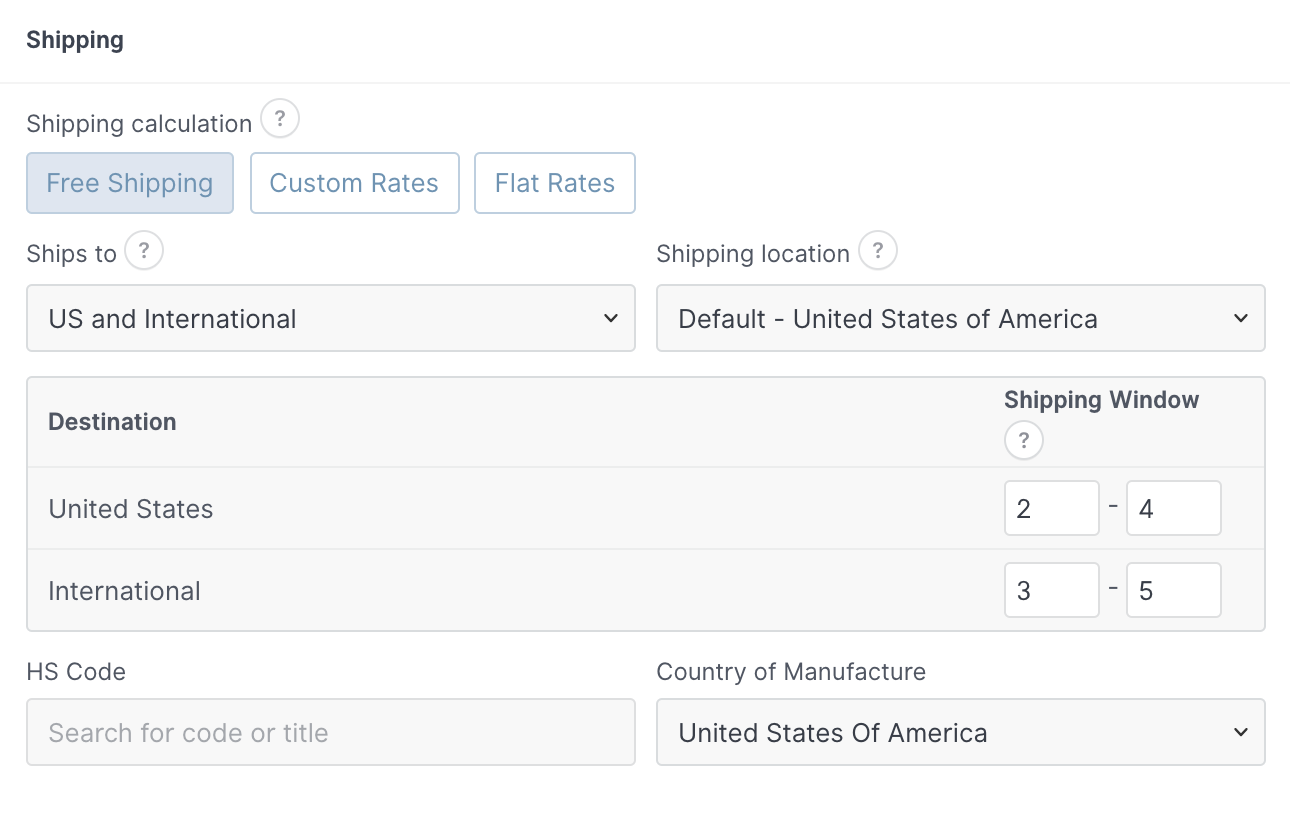
Task: Select the Custom Rates option
Action: pyautogui.click(x=354, y=183)
